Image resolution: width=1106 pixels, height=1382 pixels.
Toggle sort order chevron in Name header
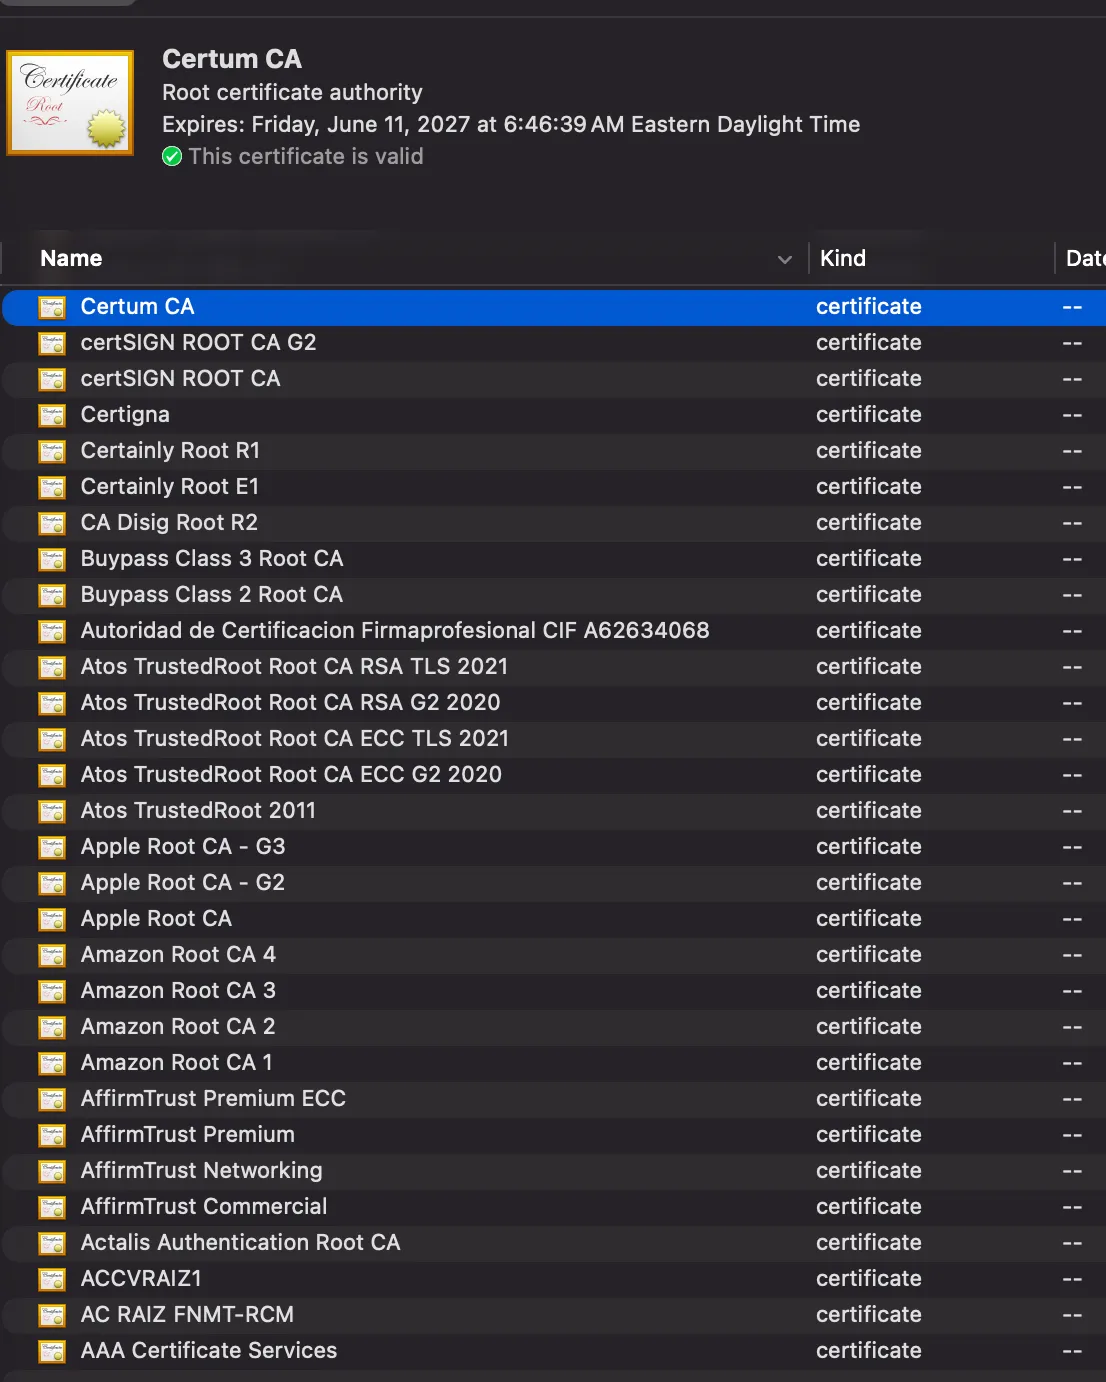point(785,259)
